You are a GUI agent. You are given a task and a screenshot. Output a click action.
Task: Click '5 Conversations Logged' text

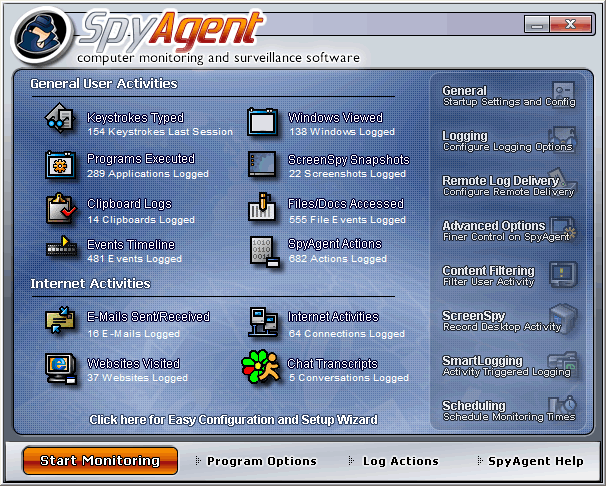coord(349,378)
